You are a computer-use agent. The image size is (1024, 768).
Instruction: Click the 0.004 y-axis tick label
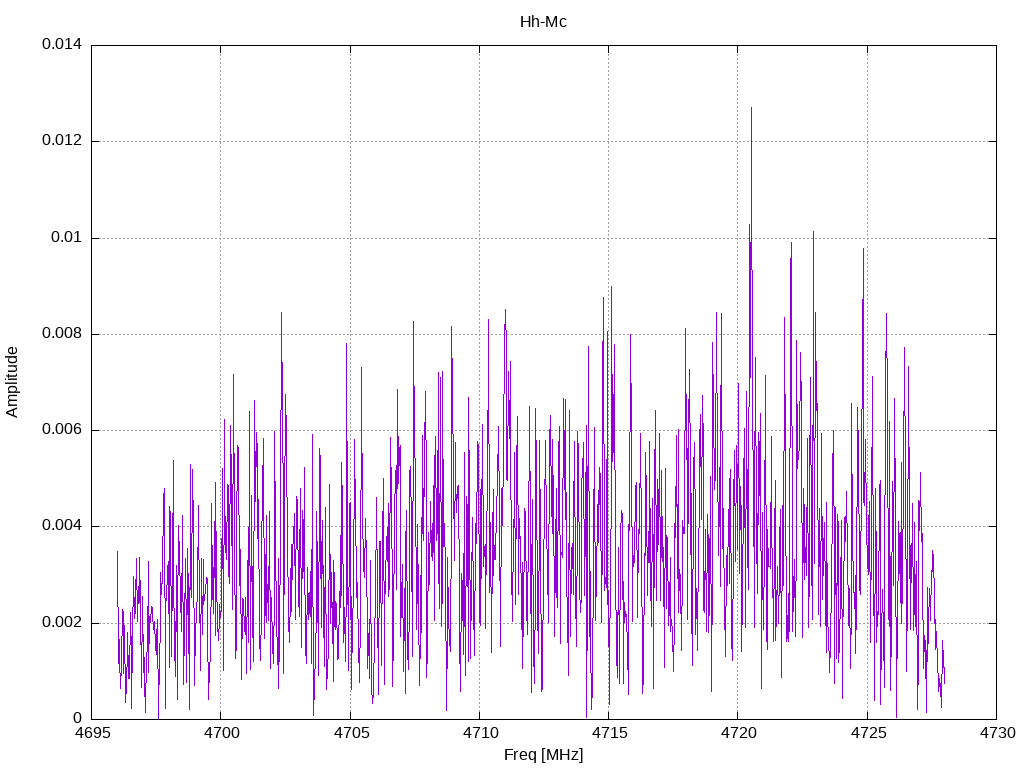62,526
